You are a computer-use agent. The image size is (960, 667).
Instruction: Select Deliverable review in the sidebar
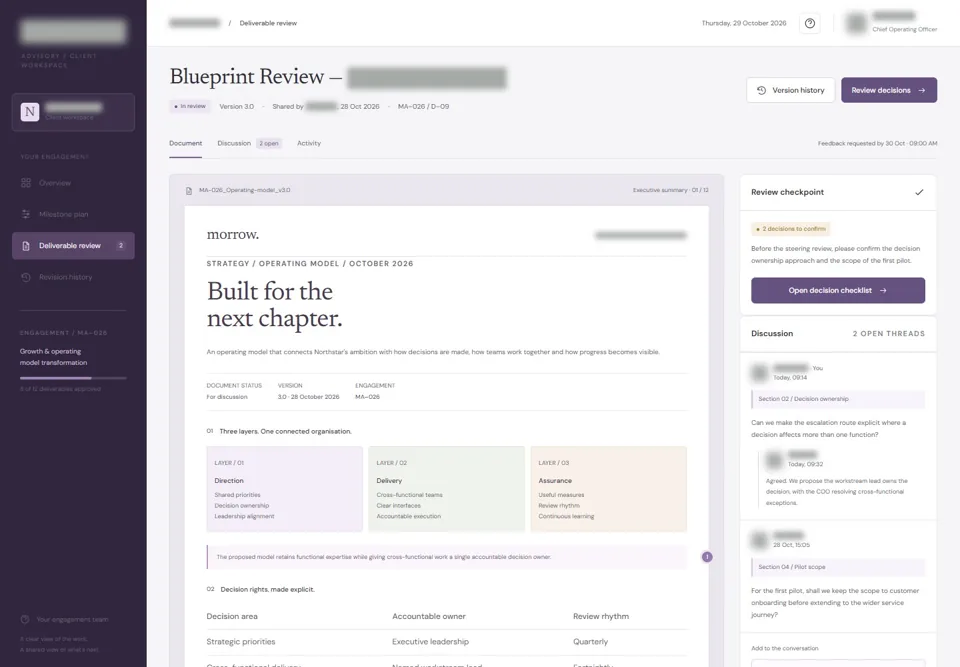point(73,246)
